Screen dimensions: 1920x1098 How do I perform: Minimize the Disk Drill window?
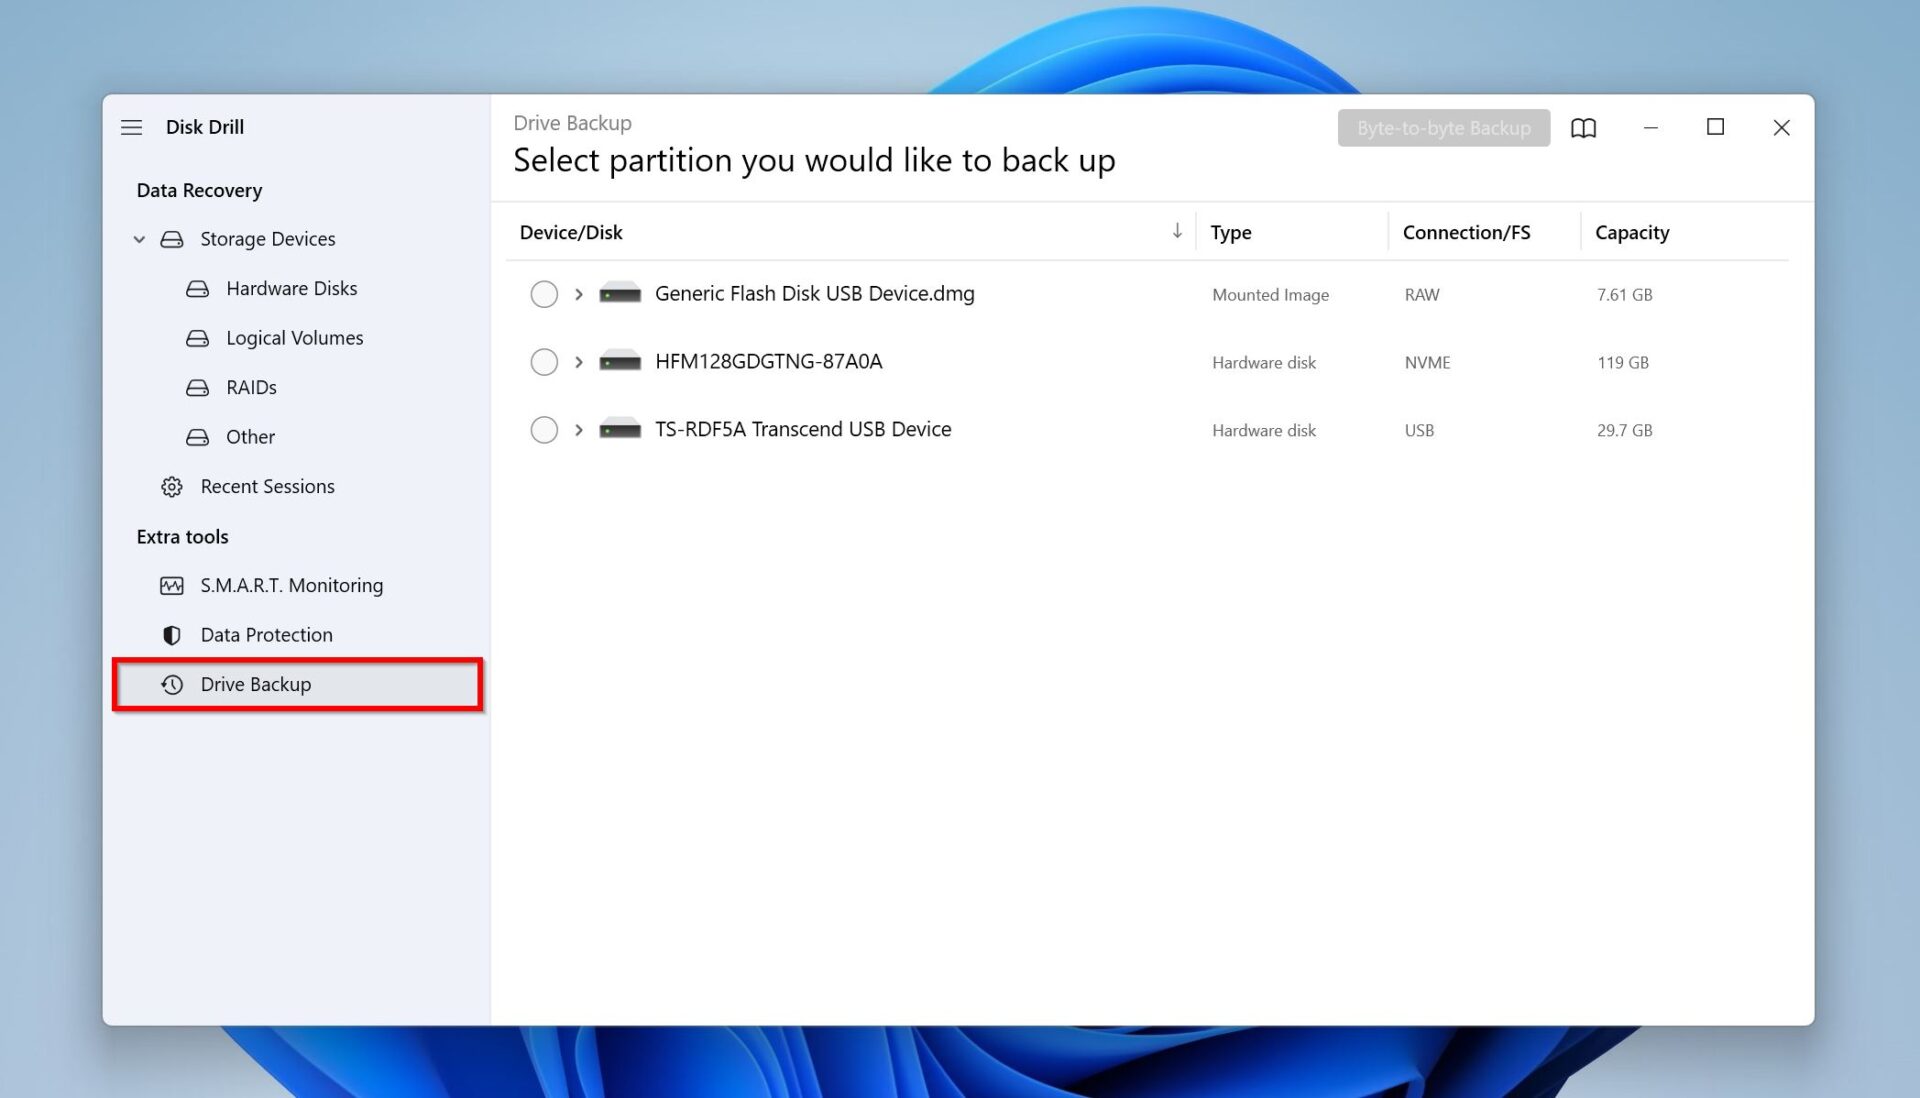click(1650, 128)
